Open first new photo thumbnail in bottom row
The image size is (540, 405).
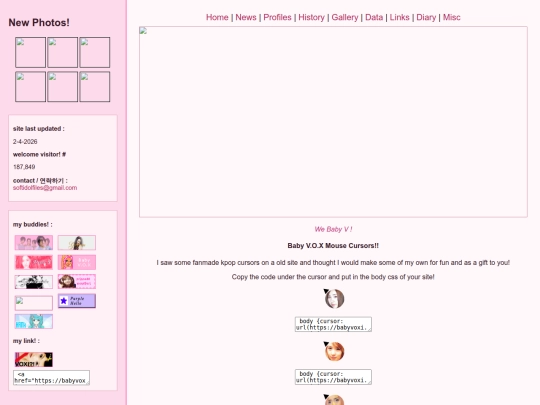click(30, 87)
